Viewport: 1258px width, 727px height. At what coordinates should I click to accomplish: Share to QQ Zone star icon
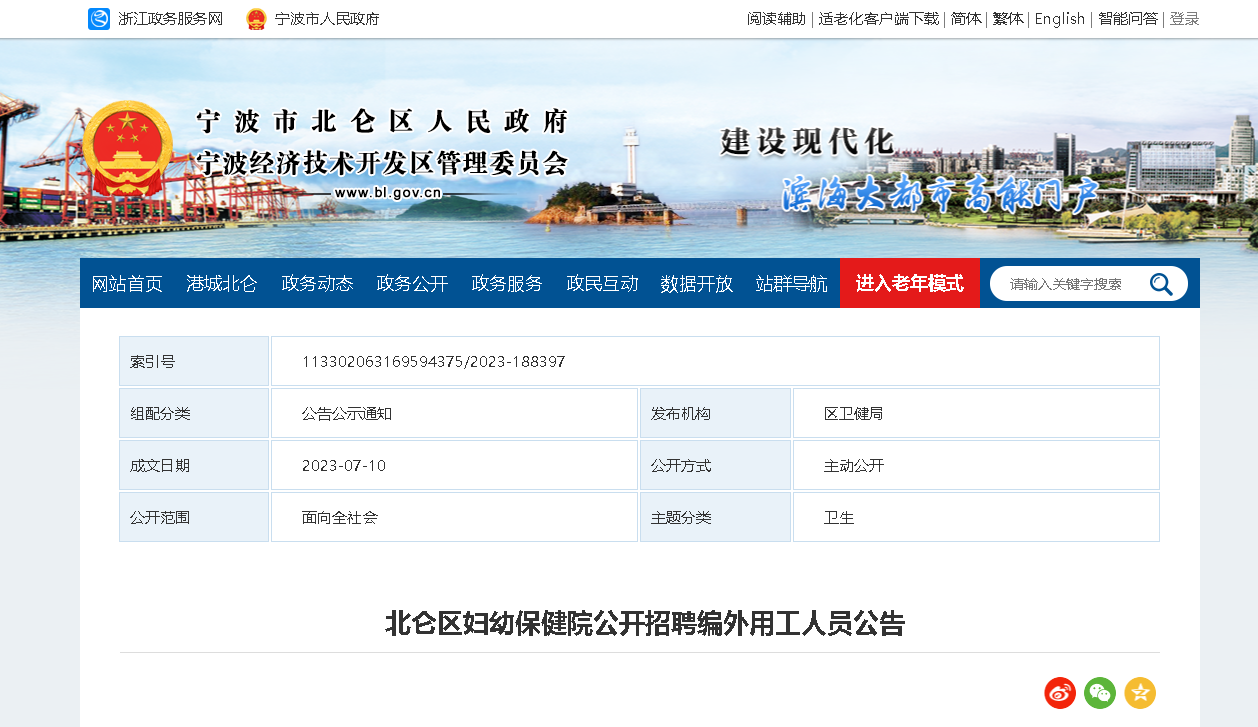(x=1140, y=692)
